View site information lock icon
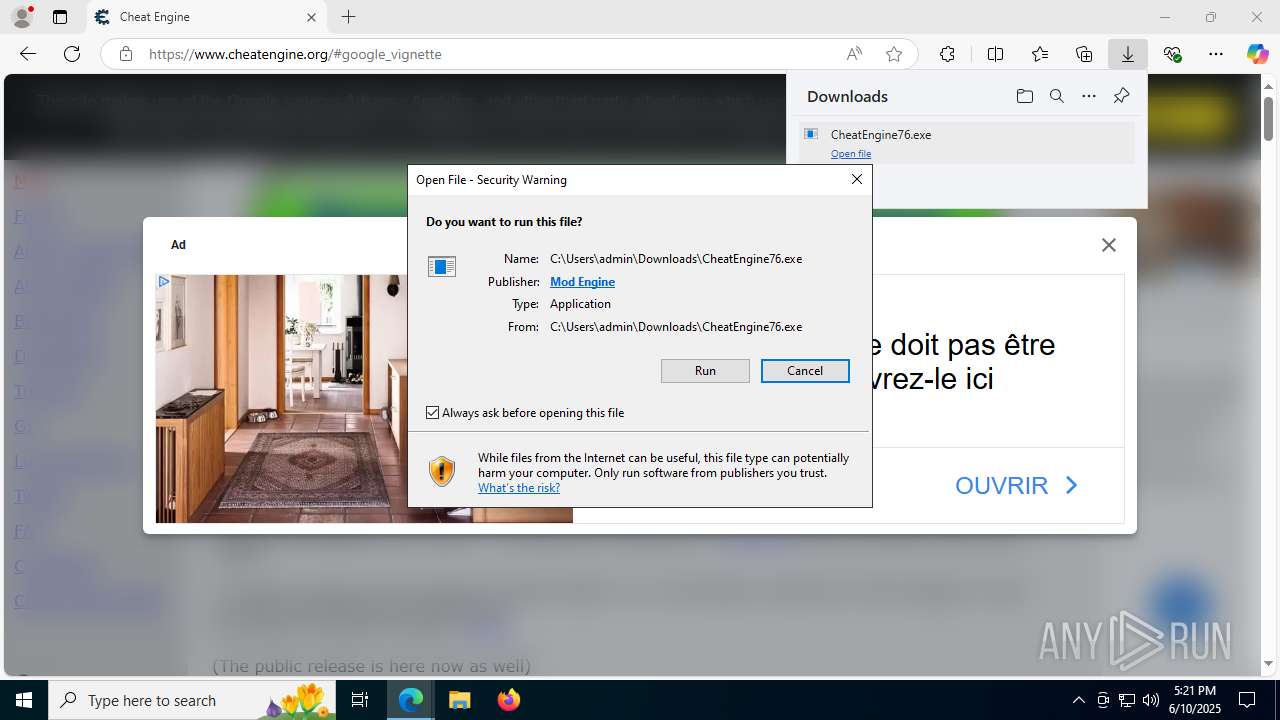 tap(126, 54)
